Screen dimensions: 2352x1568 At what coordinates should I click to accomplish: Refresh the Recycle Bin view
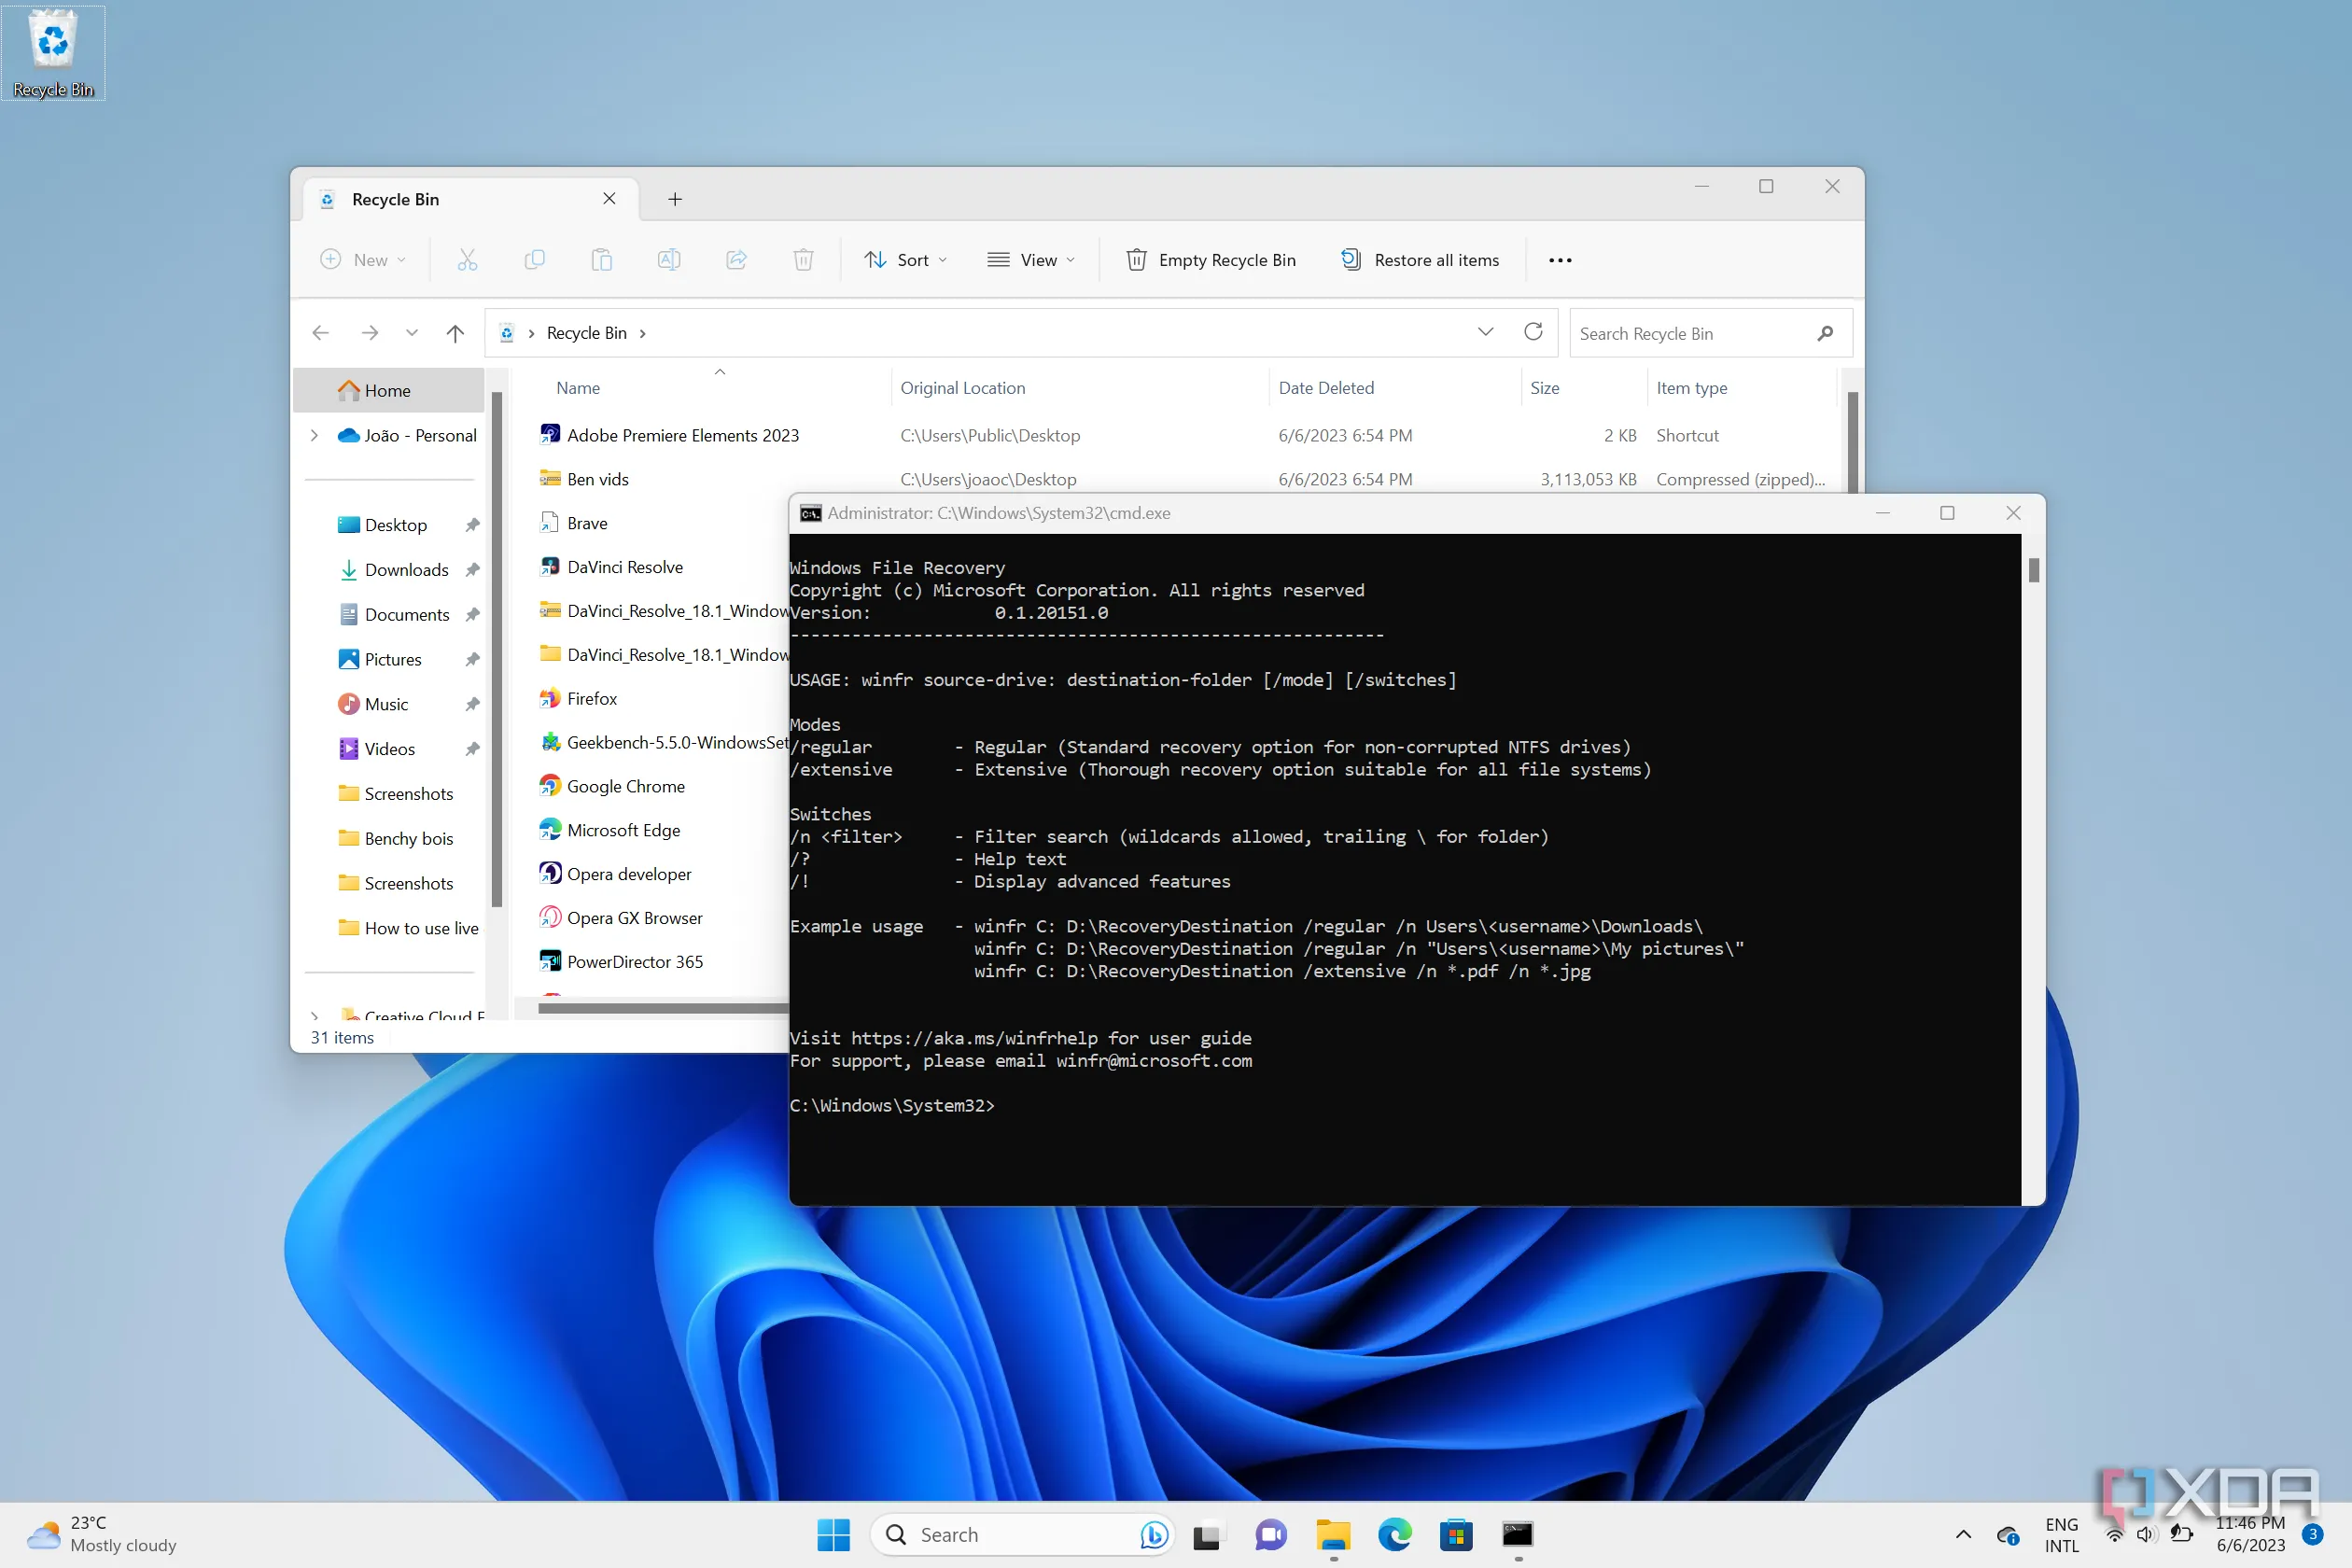(x=1533, y=332)
